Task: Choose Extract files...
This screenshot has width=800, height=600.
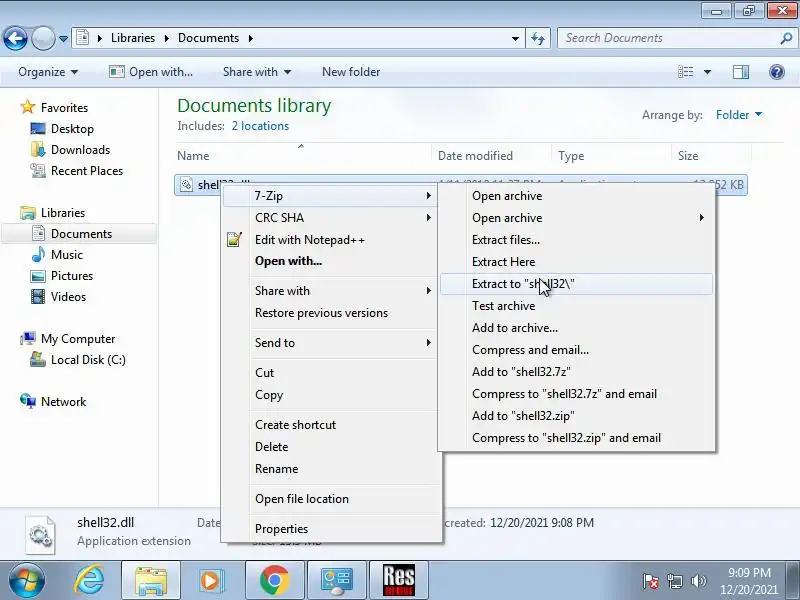Action: (x=577, y=240)
